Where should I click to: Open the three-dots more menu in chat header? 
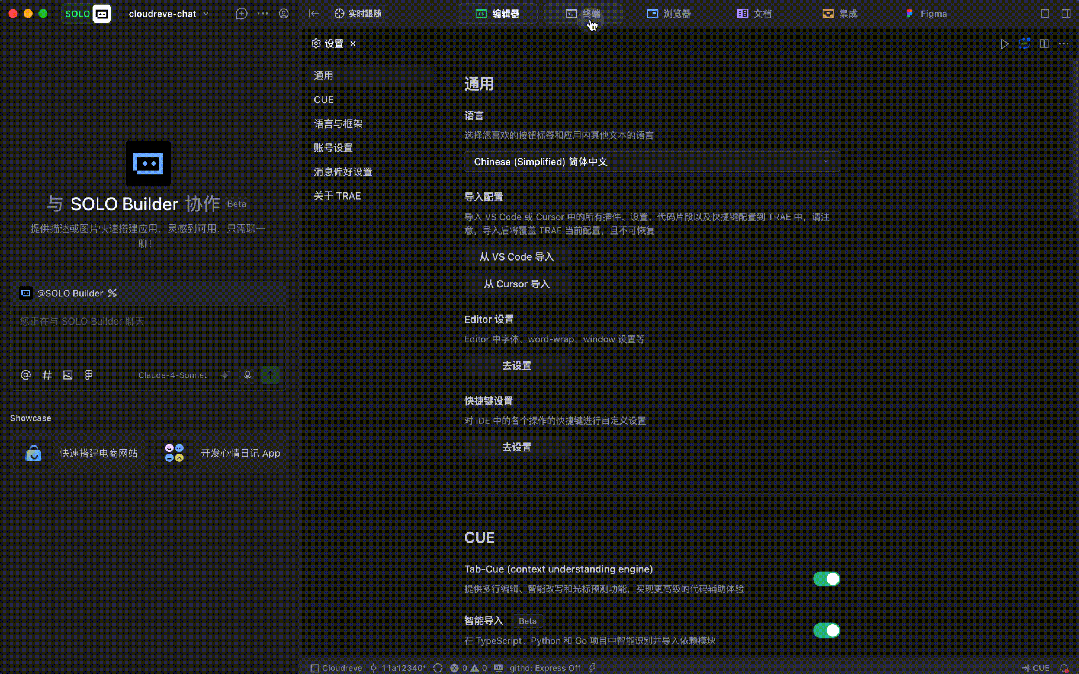[263, 14]
